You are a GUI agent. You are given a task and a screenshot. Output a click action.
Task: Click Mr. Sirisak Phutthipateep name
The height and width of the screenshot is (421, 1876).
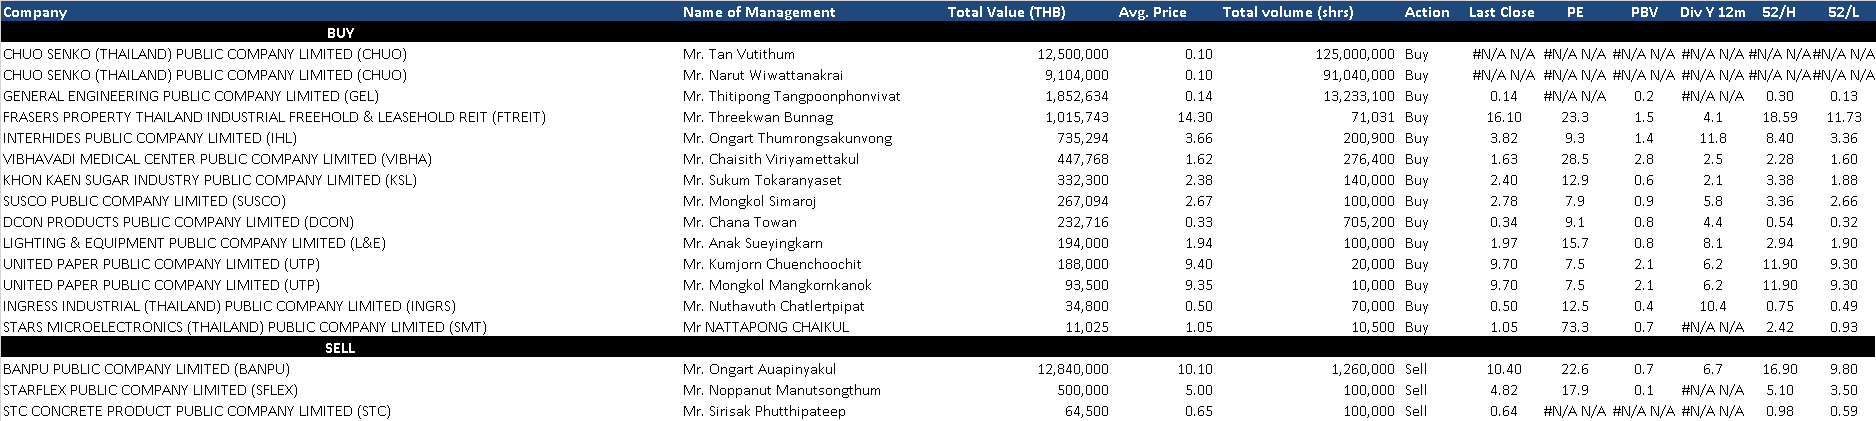click(x=764, y=411)
